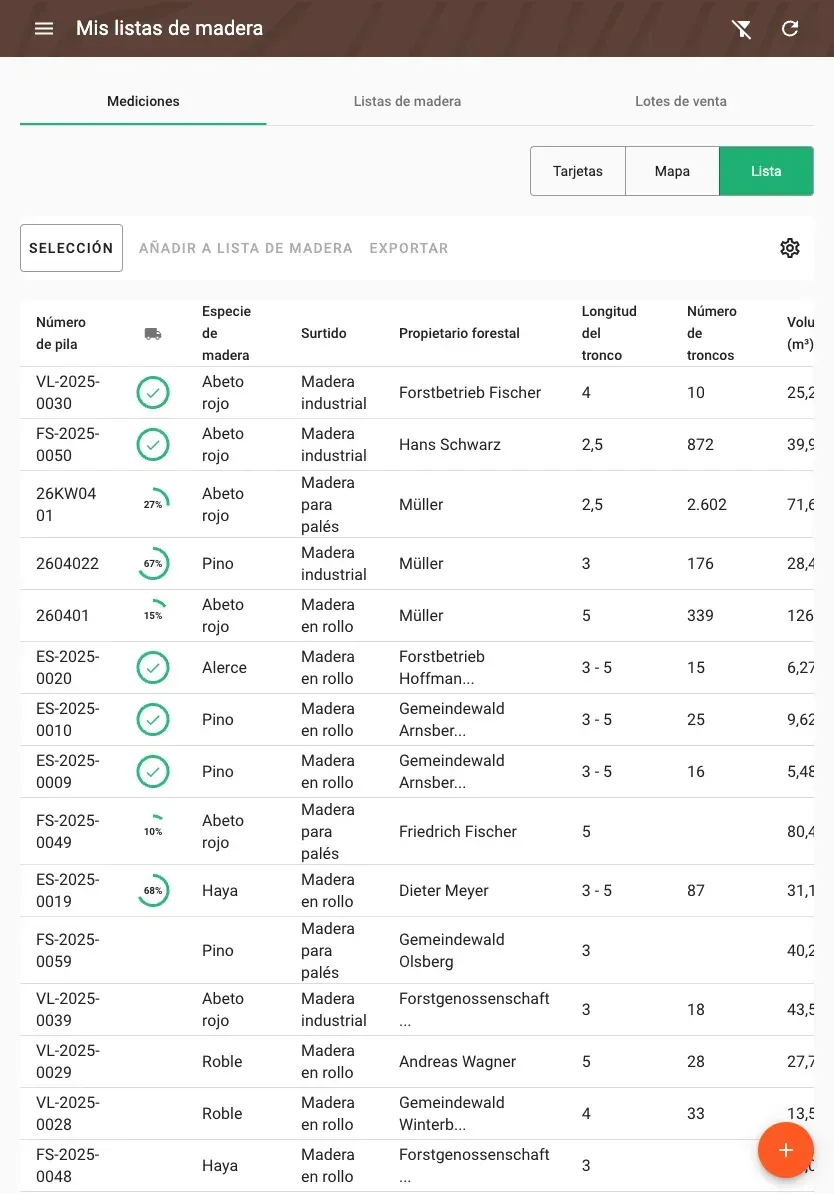Select the Lista view

[766, 171]
